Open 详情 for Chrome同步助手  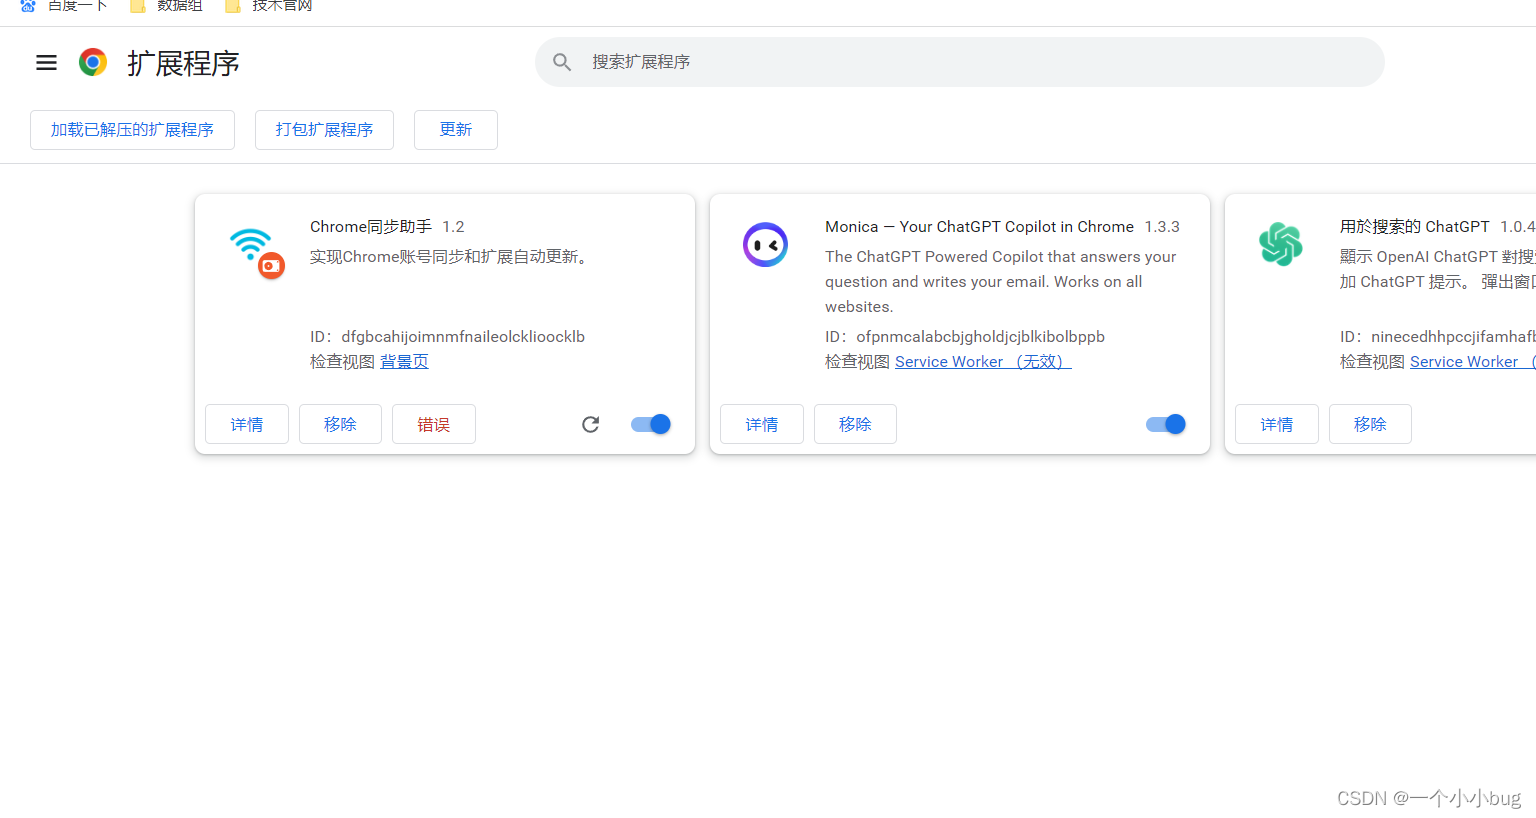click(x=247, y=424)
